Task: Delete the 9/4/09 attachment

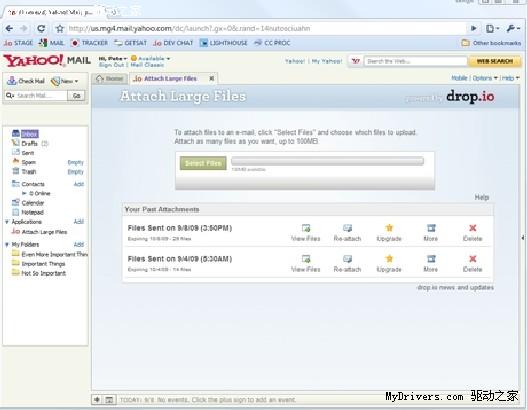Action: click(472, 264)
